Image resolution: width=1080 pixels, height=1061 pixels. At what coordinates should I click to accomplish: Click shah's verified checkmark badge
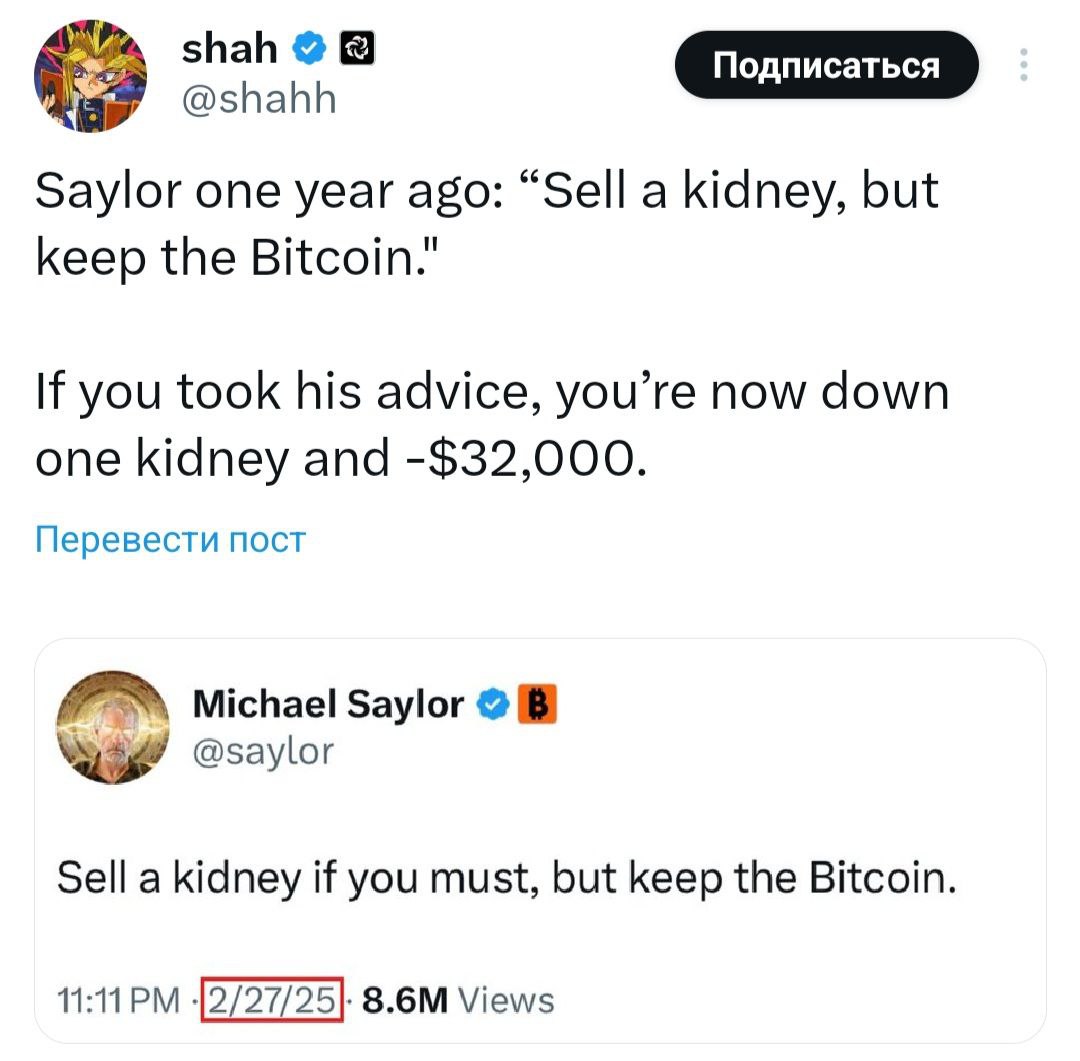coord(310,47)
